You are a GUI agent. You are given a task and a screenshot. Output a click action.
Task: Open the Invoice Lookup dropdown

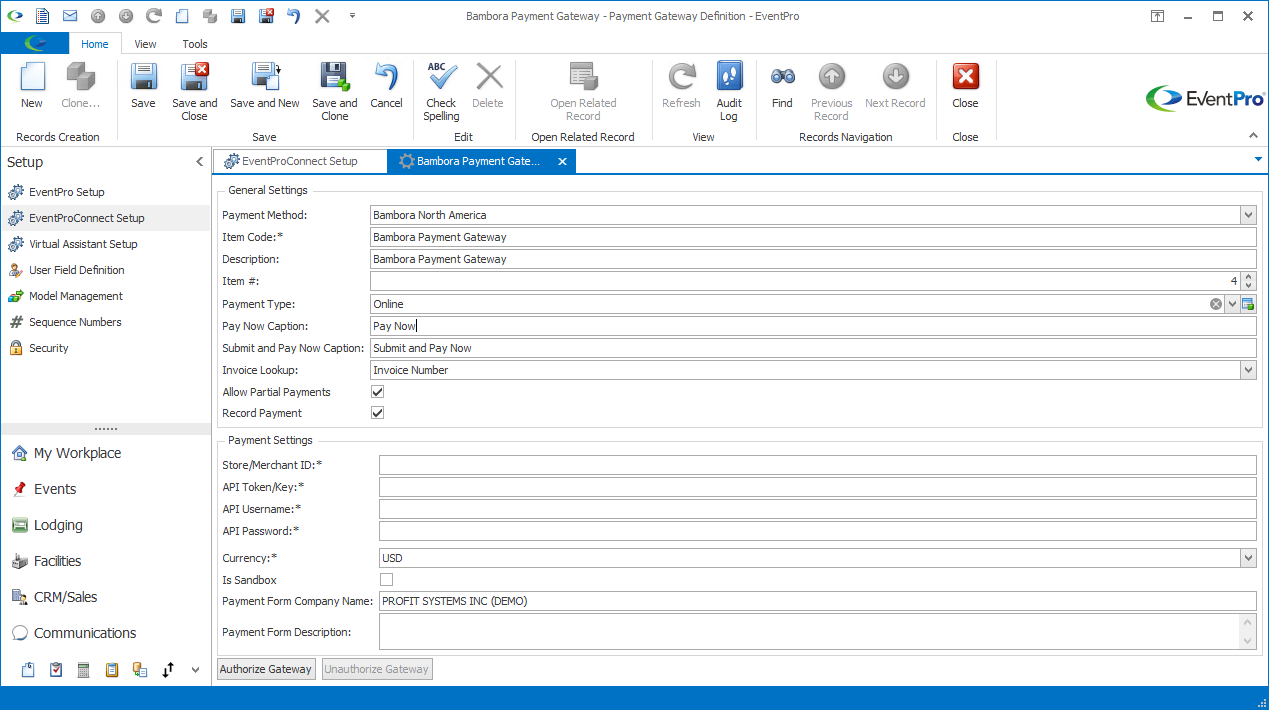[x=1248, y=370]
